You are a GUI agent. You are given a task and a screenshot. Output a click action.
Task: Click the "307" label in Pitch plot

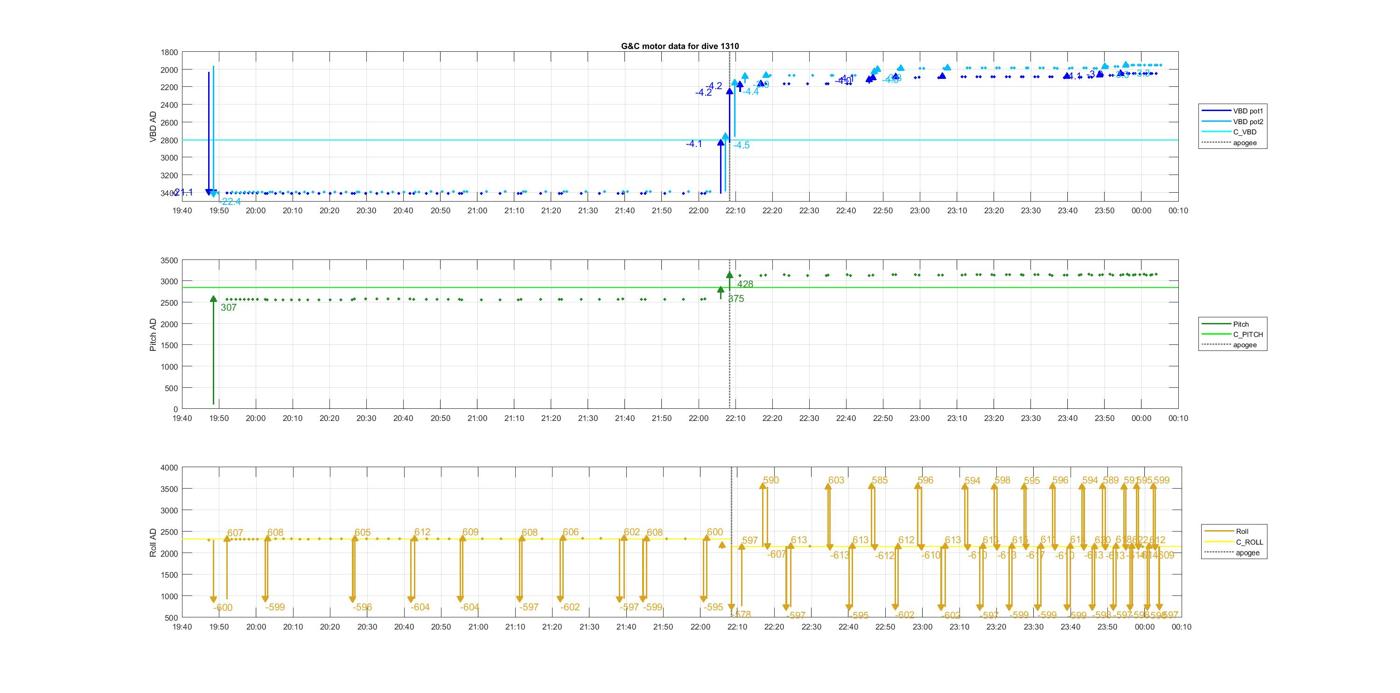tap(229, 308)
